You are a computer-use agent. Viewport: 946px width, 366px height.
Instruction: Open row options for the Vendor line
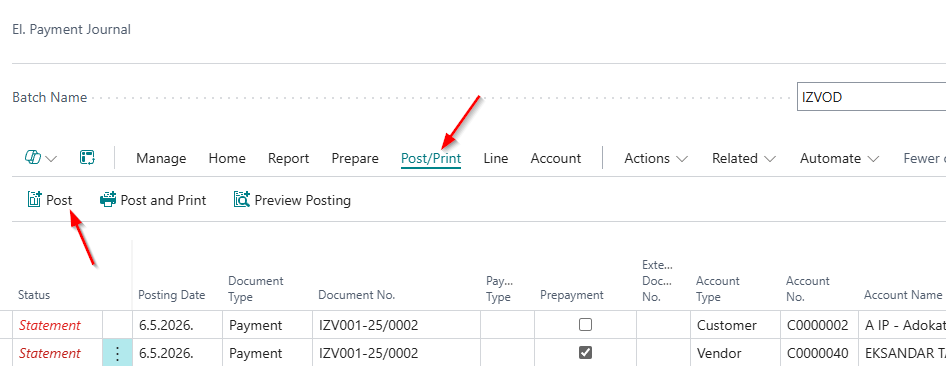[x=118, y=353]
